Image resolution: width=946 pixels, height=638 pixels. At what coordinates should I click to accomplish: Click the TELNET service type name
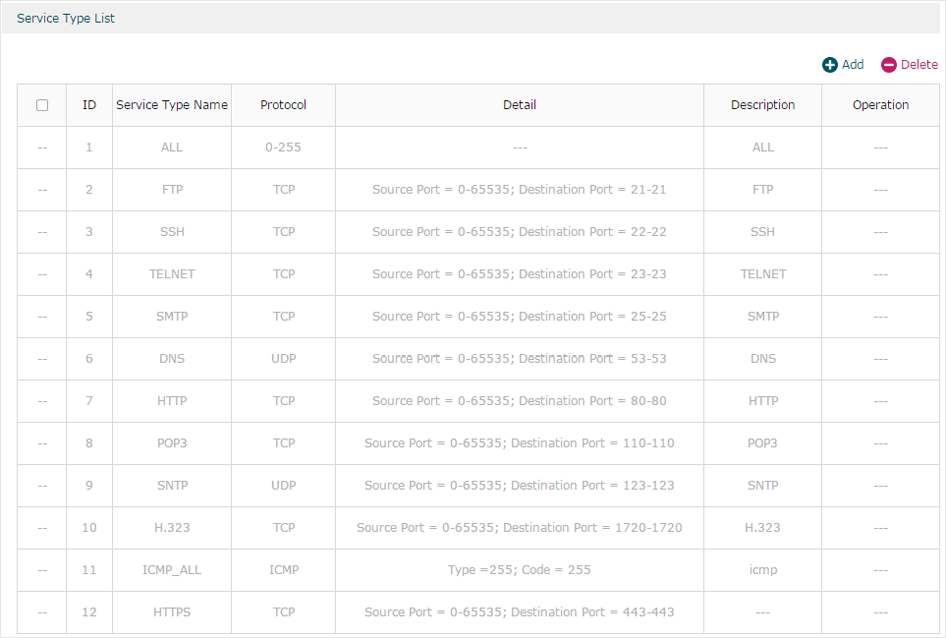172,274
